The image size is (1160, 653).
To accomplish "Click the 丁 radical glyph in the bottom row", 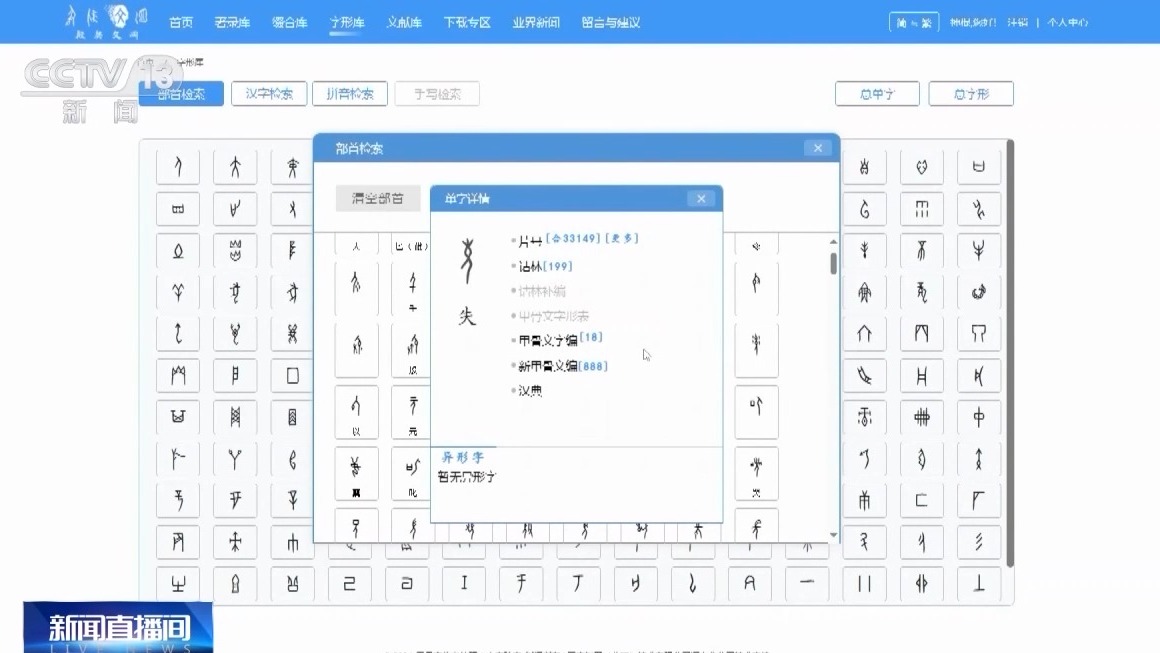I will 578,583.
